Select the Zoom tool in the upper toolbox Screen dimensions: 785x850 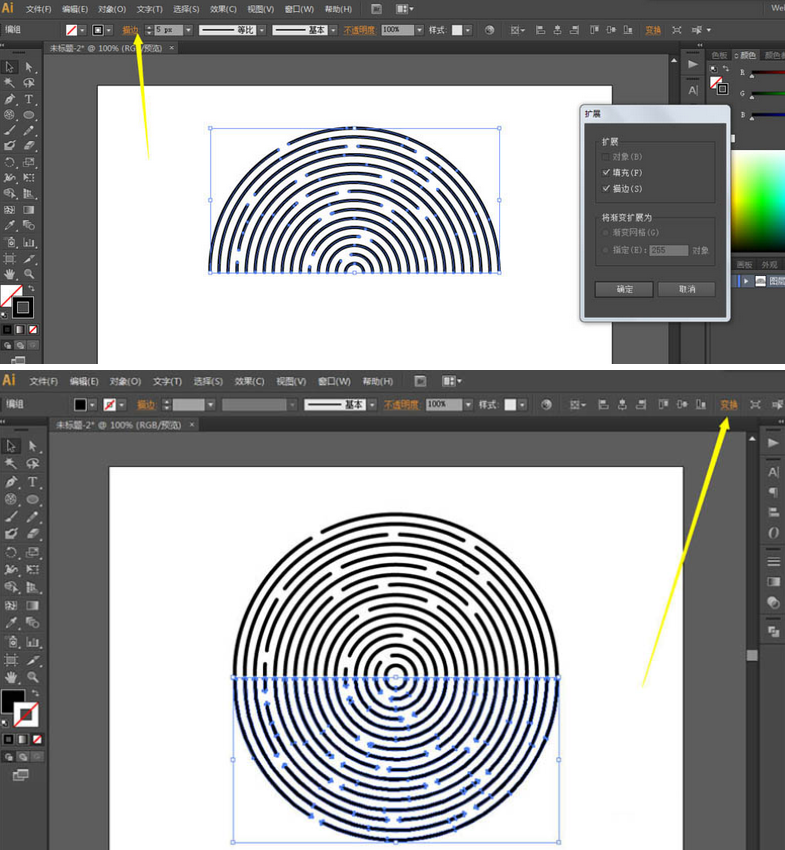click(30, 273)
